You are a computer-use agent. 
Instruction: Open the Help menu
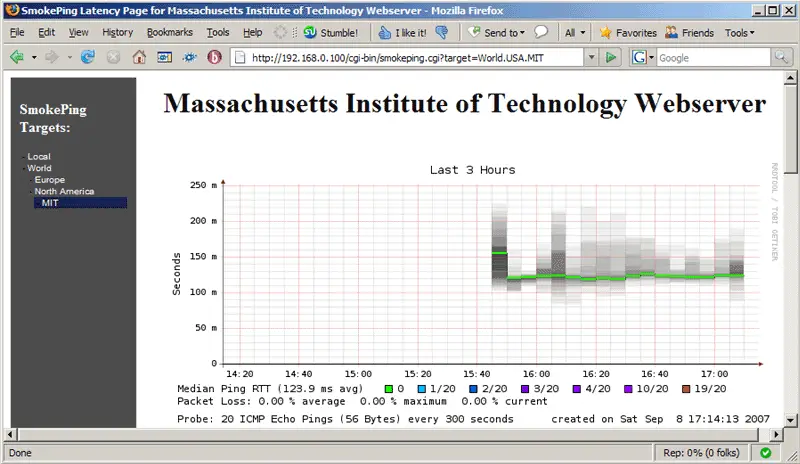pos(253,33)
